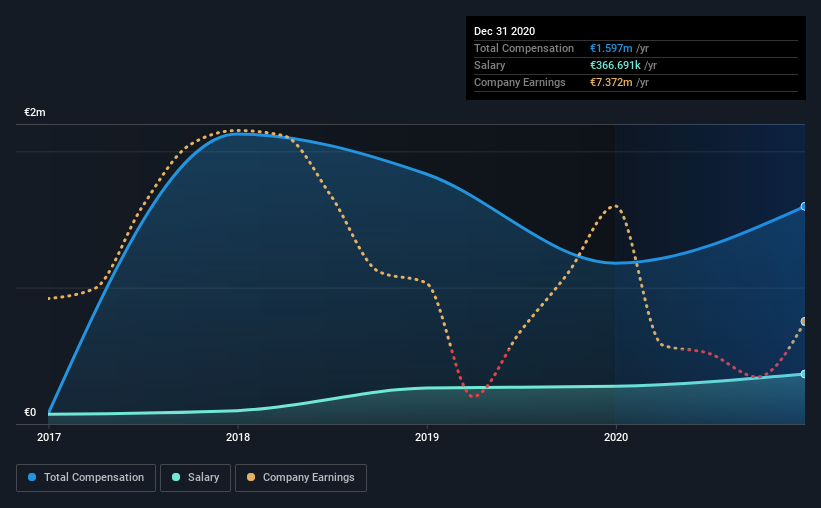Toggle the Company Earnings legend button
This screenshot has height=508, width=821.
point(301,478)
